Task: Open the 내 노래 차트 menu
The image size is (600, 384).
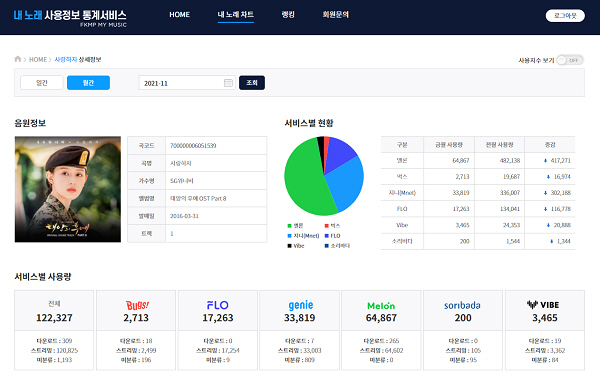Action: pyautogui.click(x=236, y=15)
